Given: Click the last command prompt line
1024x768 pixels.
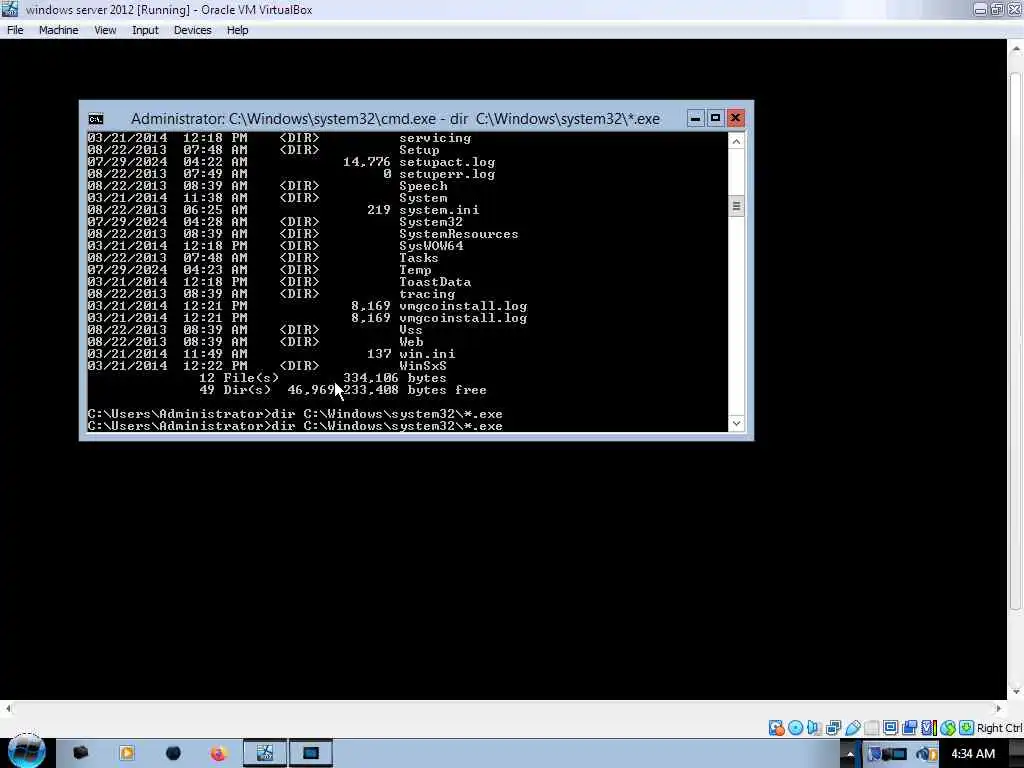Looking at the screenshot, I should click(x=295, y=426).
